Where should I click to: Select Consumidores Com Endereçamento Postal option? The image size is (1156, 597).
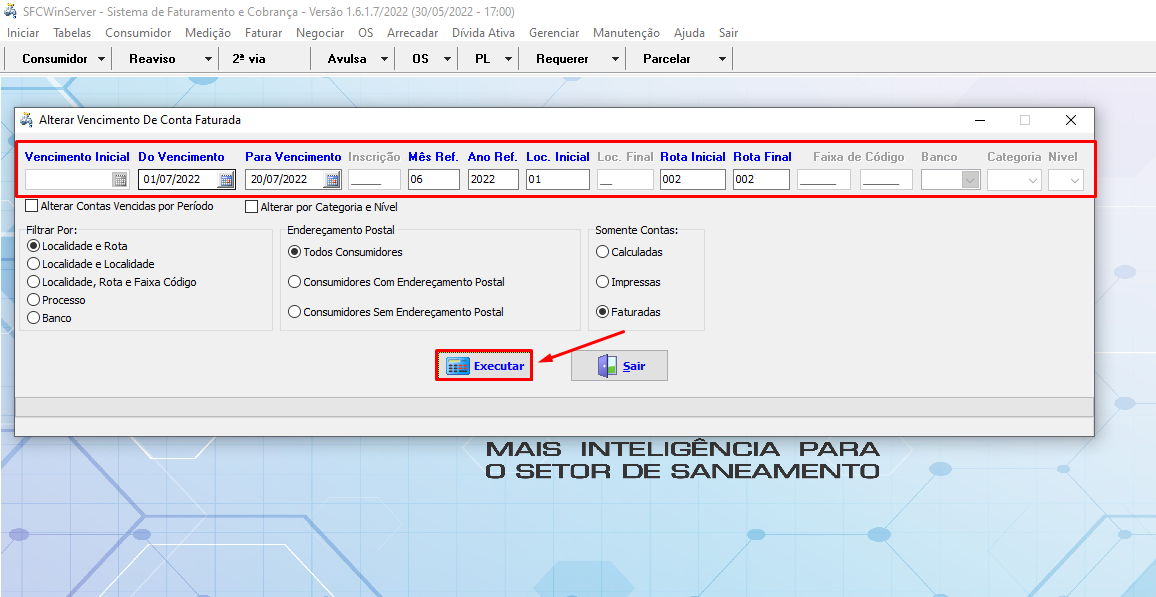pos(294,282)
